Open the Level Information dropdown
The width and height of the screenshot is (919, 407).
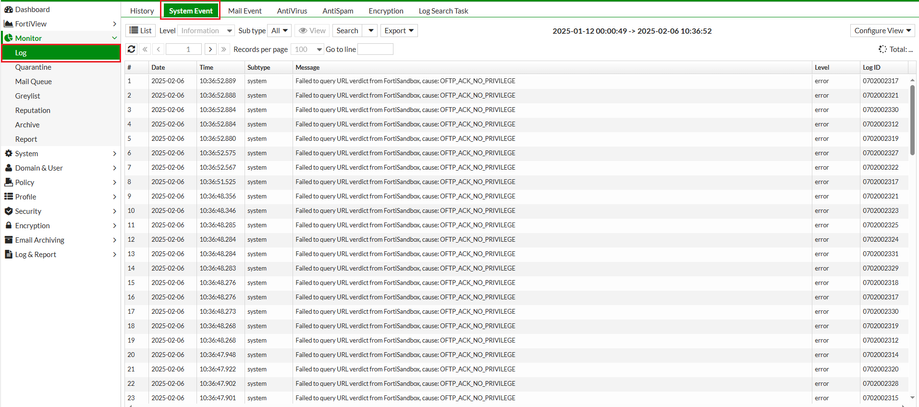click(x=206, y=30)
